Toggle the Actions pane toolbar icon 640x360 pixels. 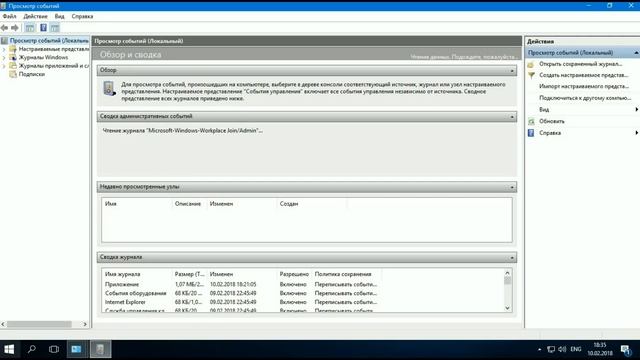pyautogui.click(x=55, y=28)
